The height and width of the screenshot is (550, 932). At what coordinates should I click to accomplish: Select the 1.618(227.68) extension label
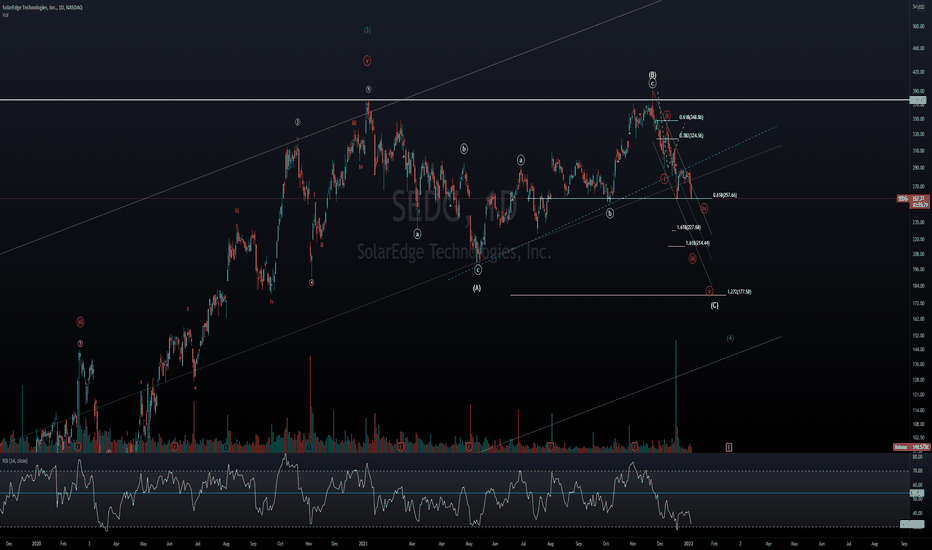pyautogui.click(x=688, y=227)
